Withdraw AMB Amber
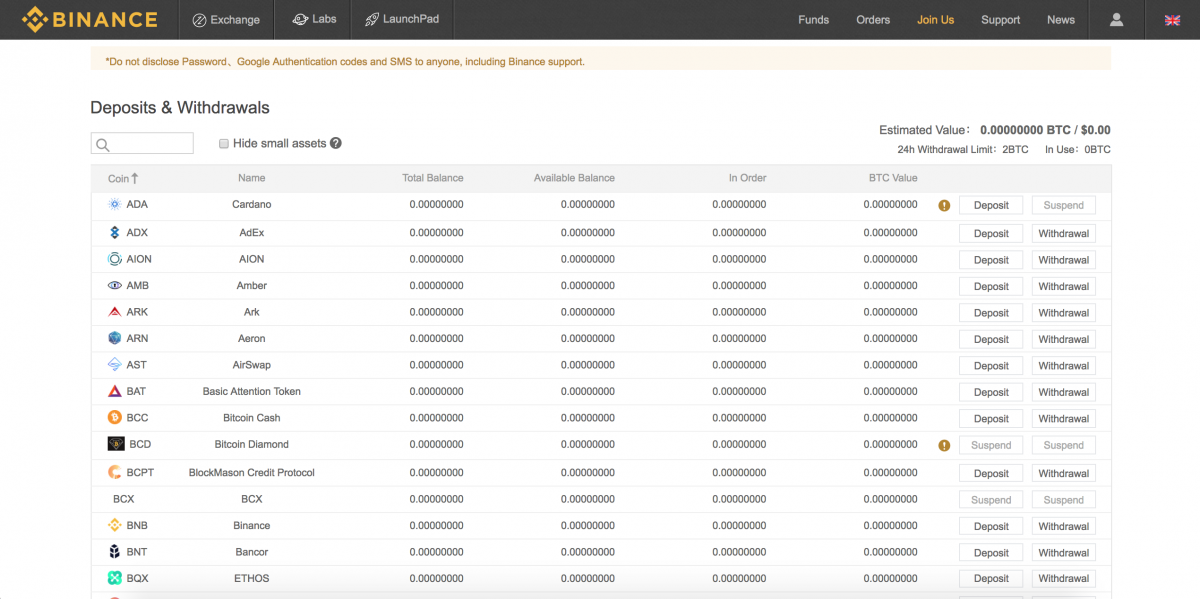 click(1064, 286)
